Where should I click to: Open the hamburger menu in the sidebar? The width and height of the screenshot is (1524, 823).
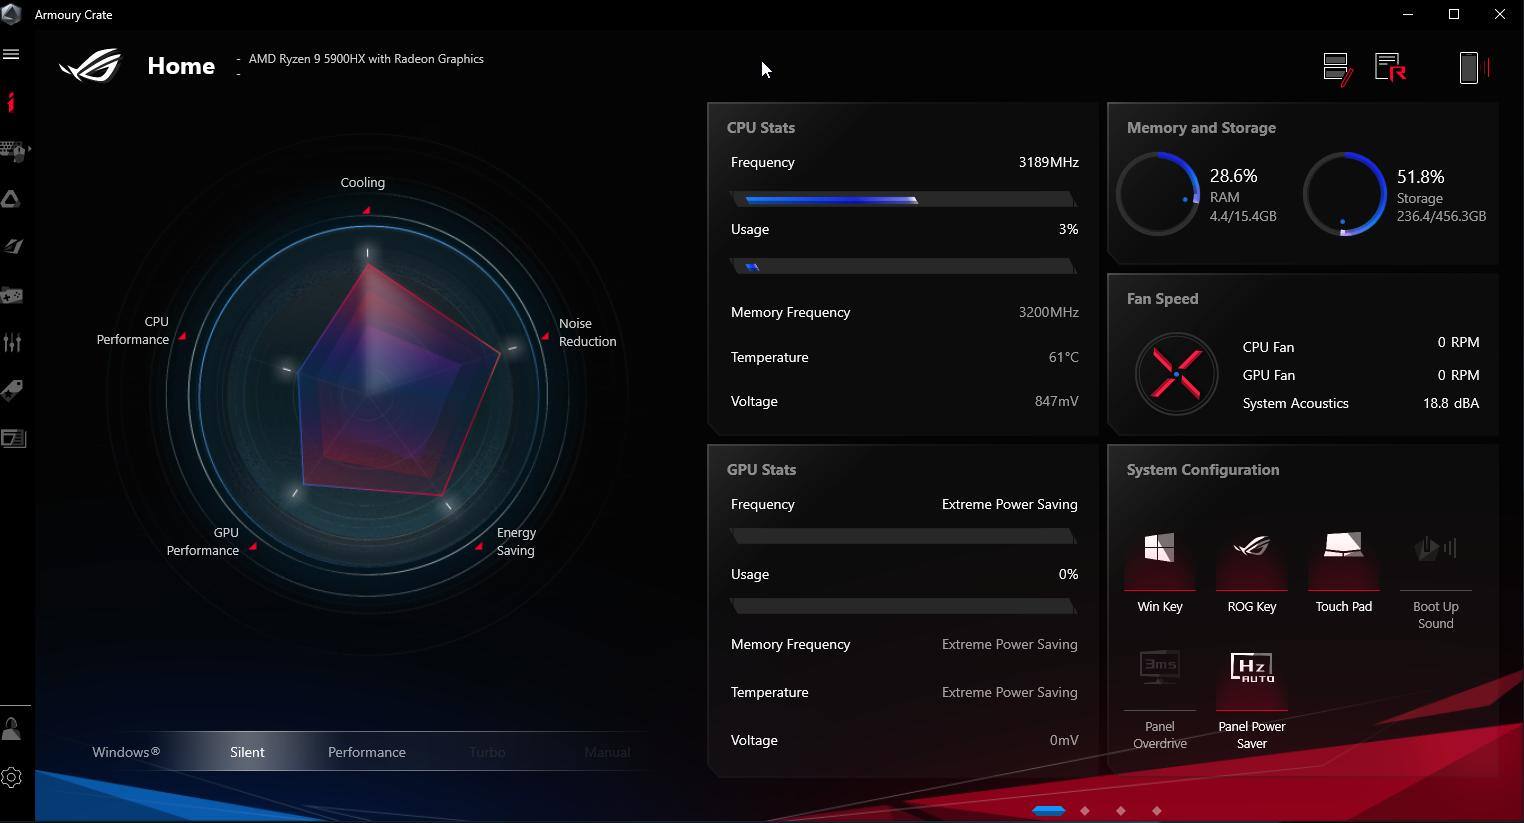tap(12, 54)
